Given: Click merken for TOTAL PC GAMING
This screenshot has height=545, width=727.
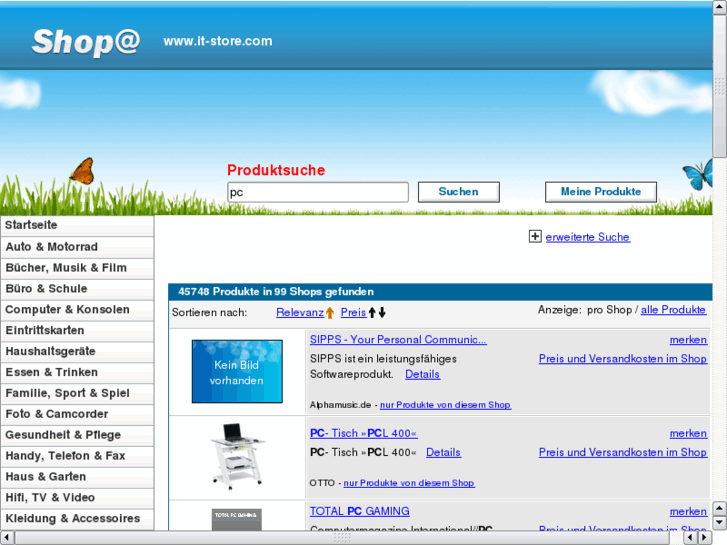Looking at the screenshot, I should pyautogui.click(x=688, y=512).
